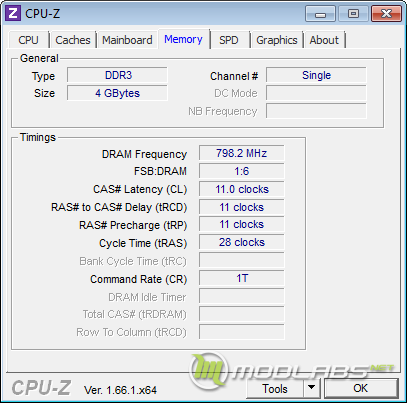Screen dimensions: 407x403
Task: Confirm with the OK button
Action: pos(361,388)
